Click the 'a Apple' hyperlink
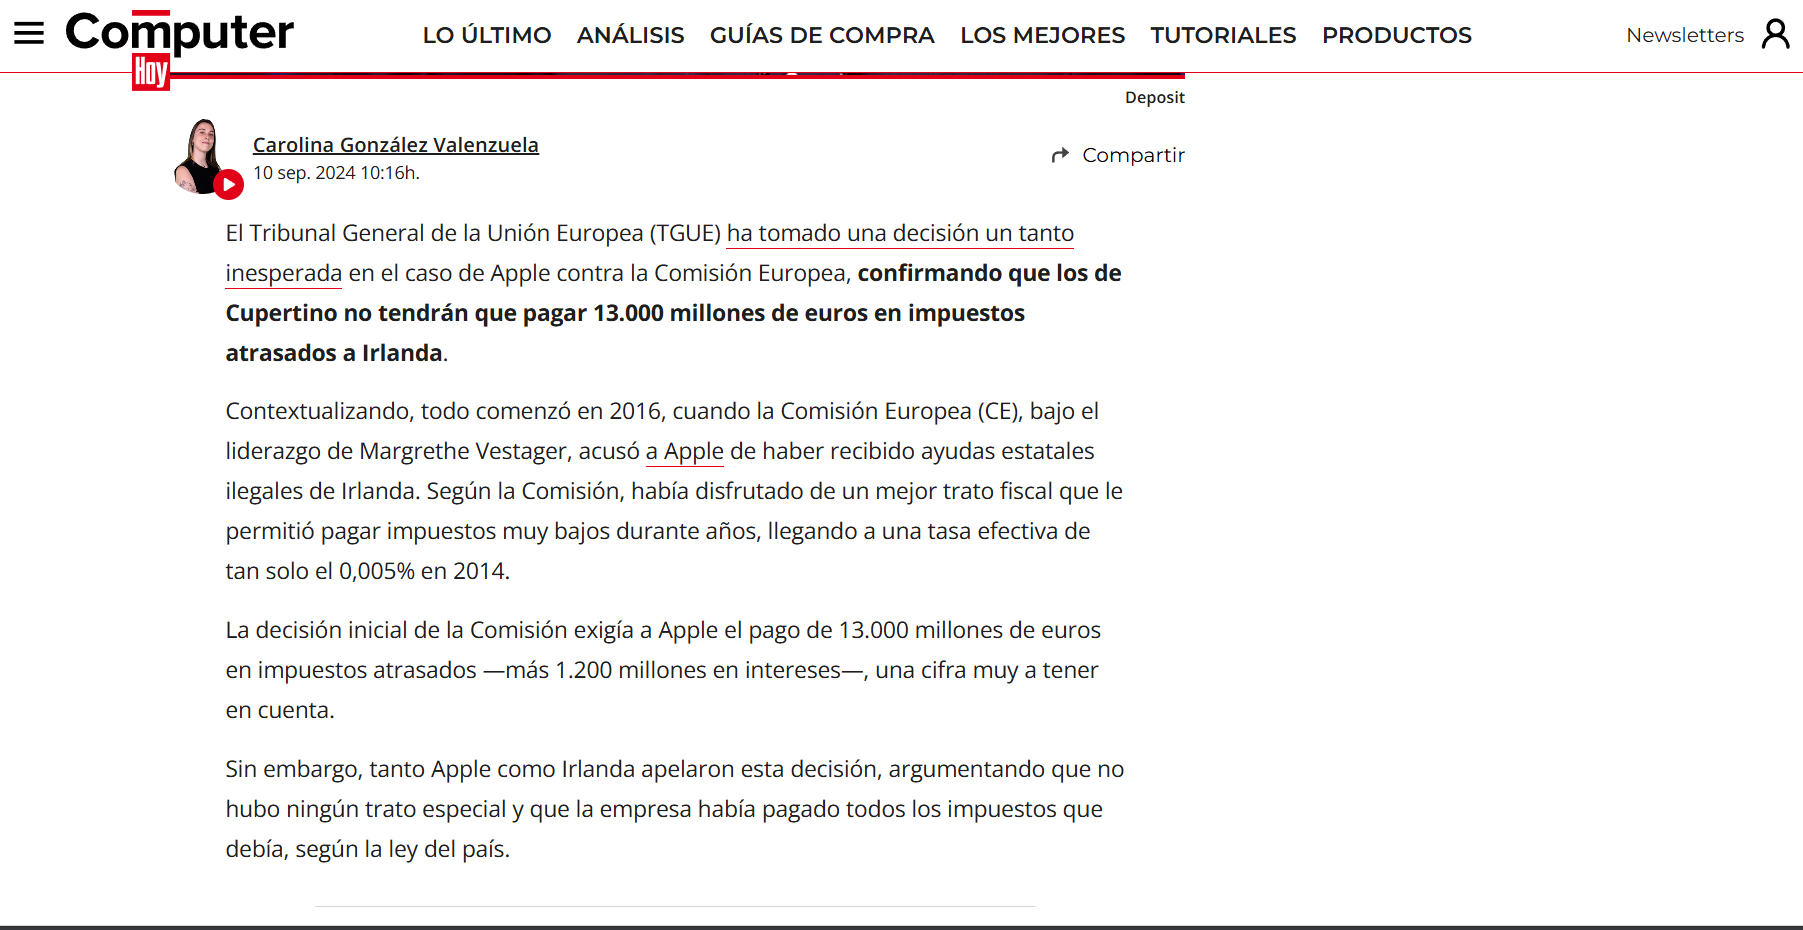 684,451
